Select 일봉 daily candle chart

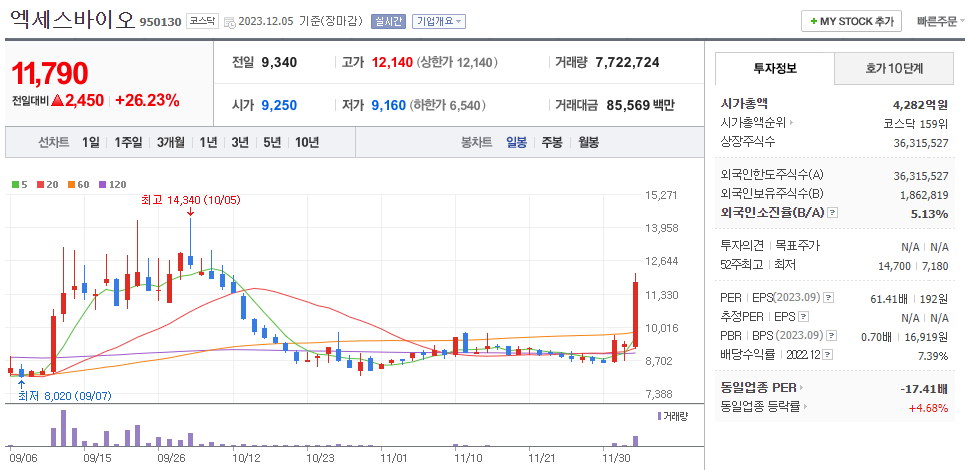(516, 143)
